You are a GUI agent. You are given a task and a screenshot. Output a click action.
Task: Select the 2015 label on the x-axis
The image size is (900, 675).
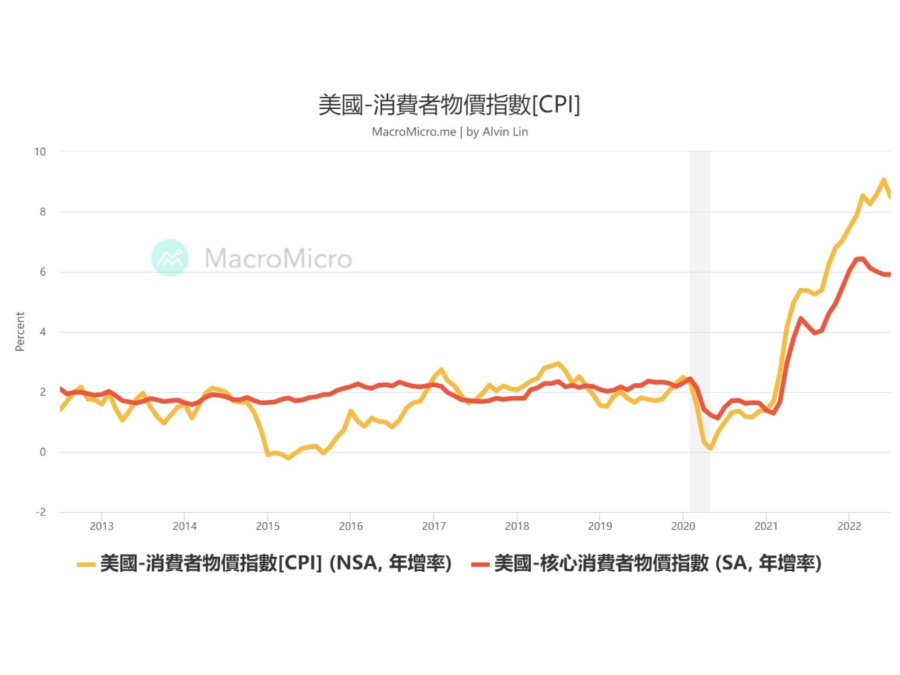pos(267,526)
